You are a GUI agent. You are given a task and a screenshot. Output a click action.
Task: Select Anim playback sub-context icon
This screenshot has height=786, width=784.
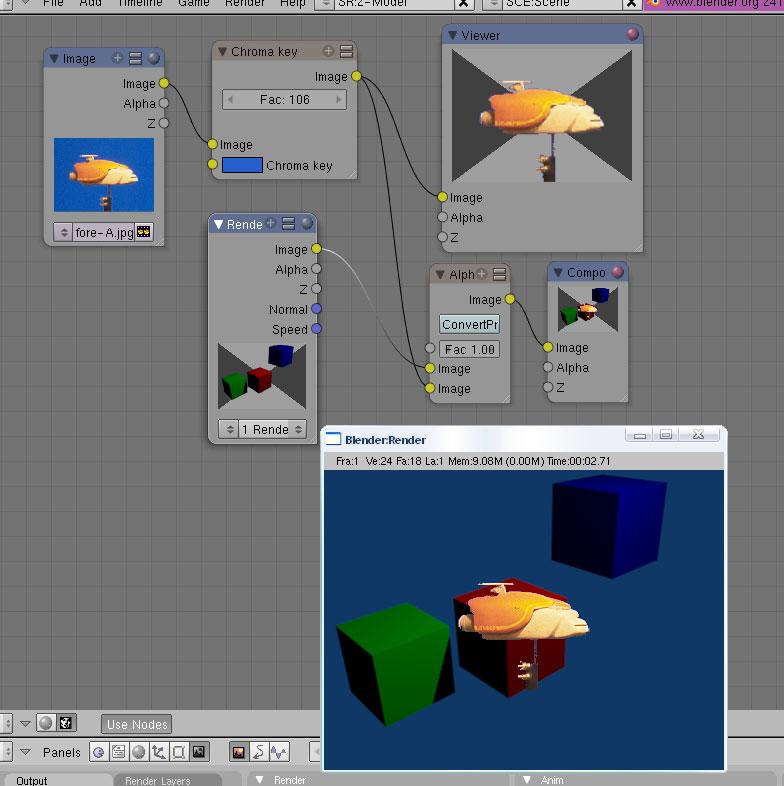pyautogui.click(x=259, y=752)
